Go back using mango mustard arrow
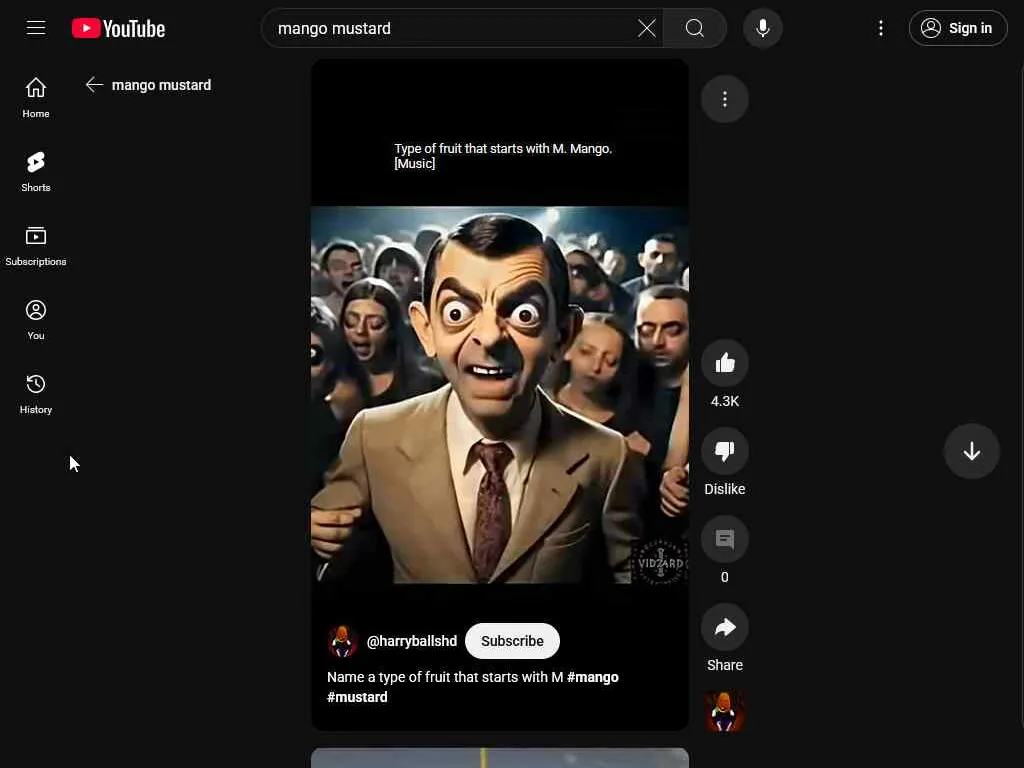The height and width of the screenshot is (768, 1024). [95, 85]
